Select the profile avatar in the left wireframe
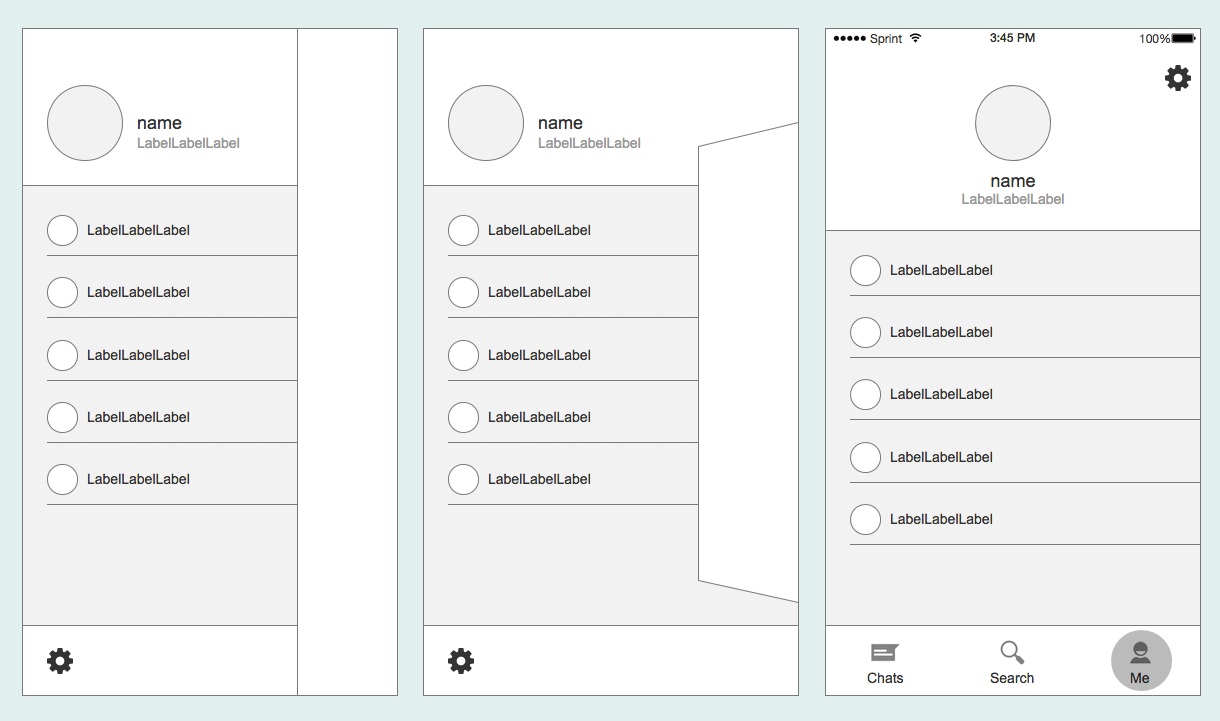1220x721 pixels. click(x=85, y=123)
